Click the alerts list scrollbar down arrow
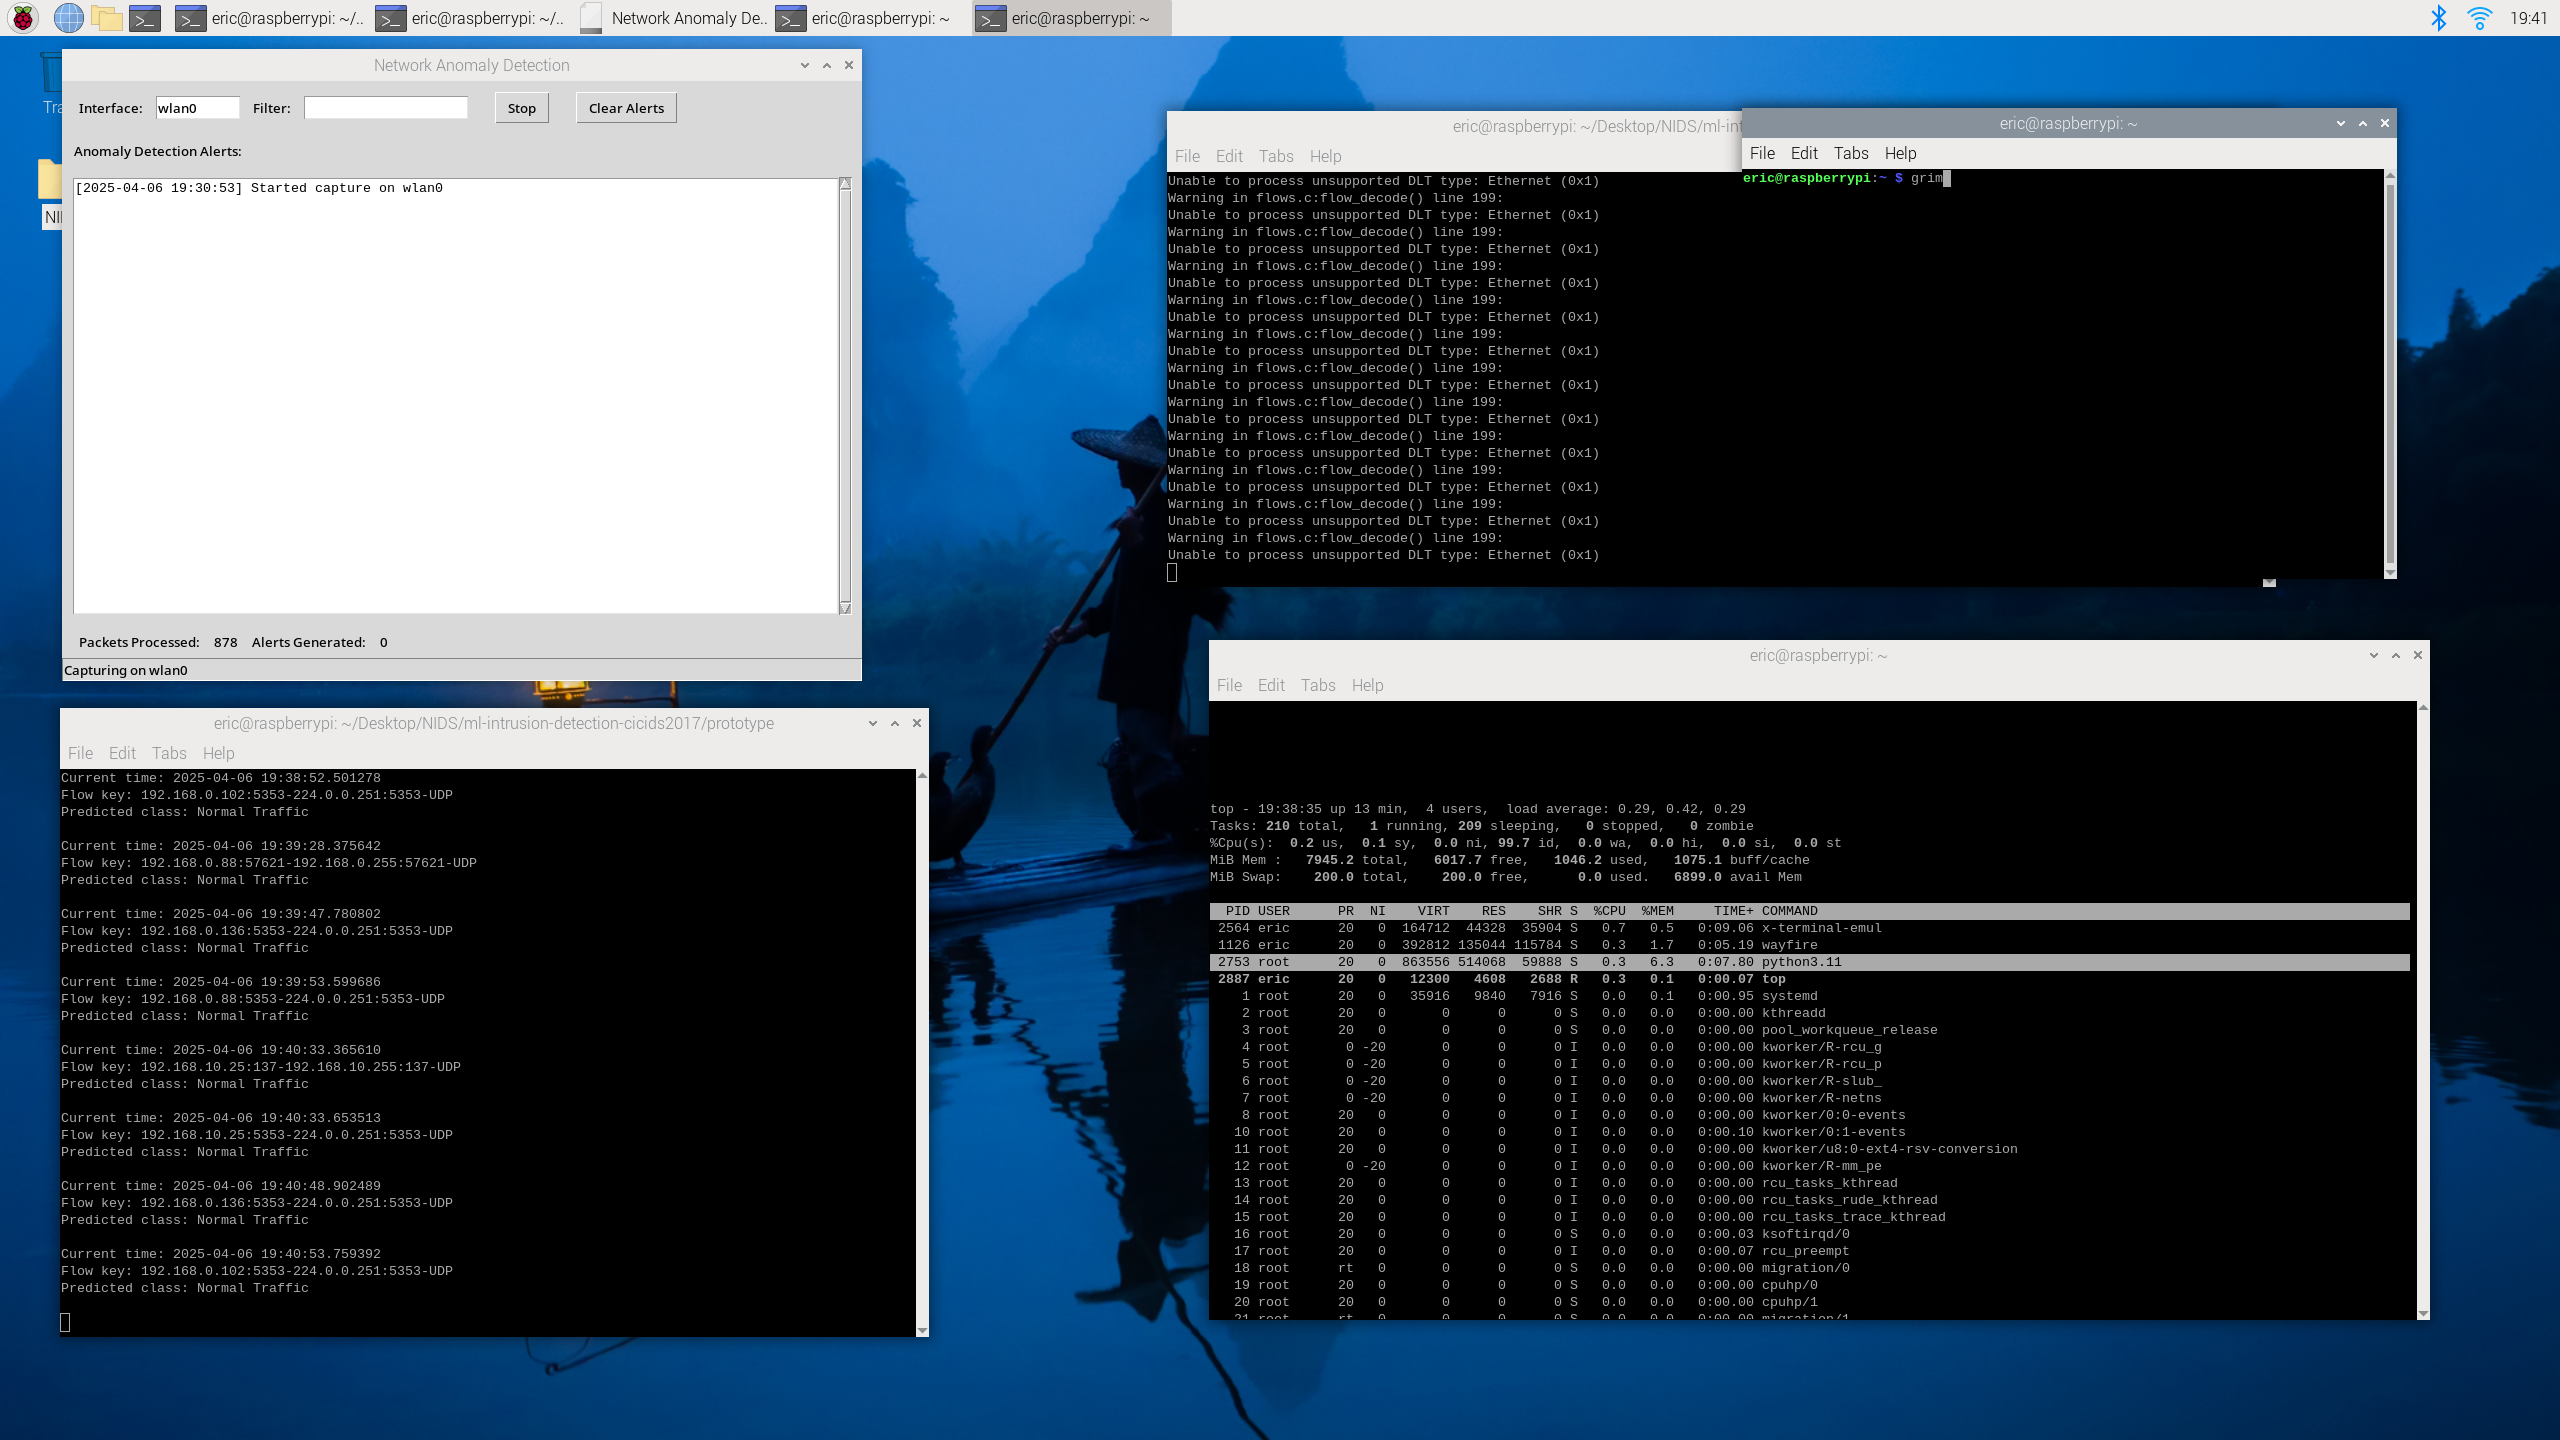This screenshot has height=1440, width=2560. [x=845, y=608]
